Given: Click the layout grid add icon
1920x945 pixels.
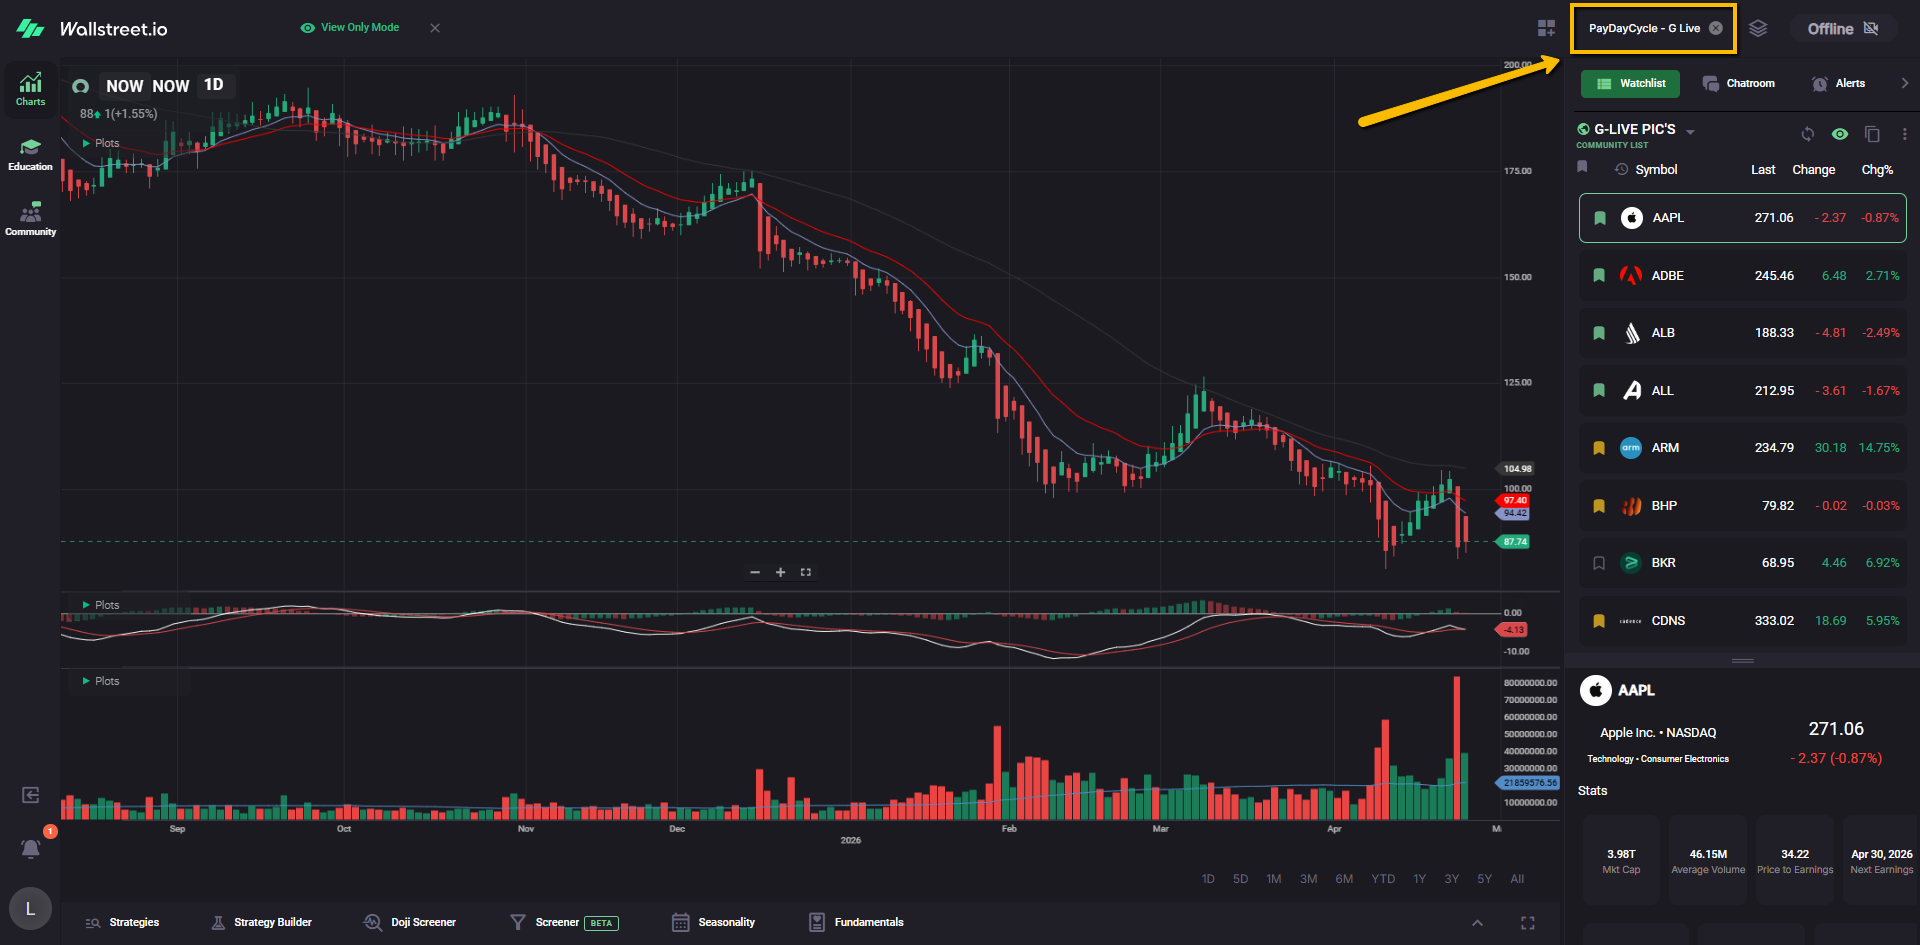Looking at the screenshot, I should (1546, 28).
